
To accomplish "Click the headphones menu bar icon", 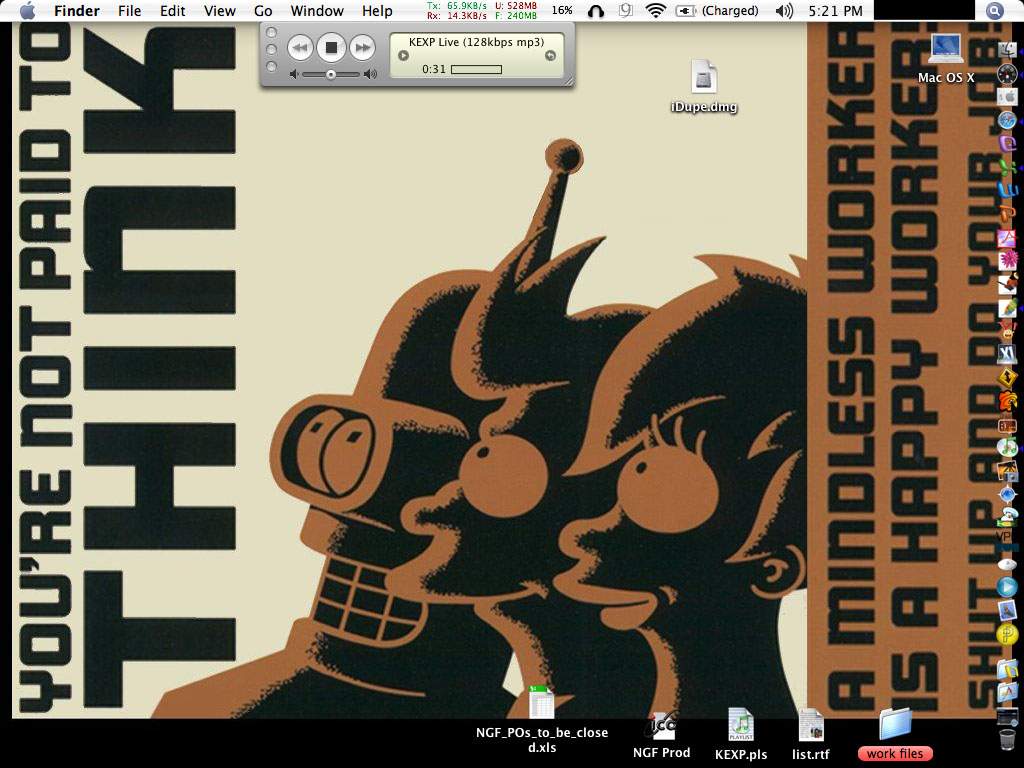I will coord(596,11).
